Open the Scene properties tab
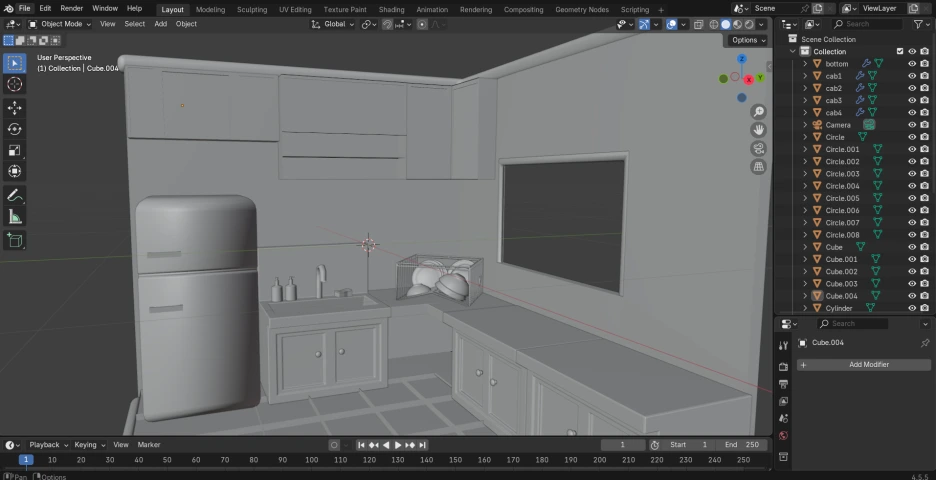The width and height of the screenshot is (936, 480). pyautogui.click(x=784, y=419)
